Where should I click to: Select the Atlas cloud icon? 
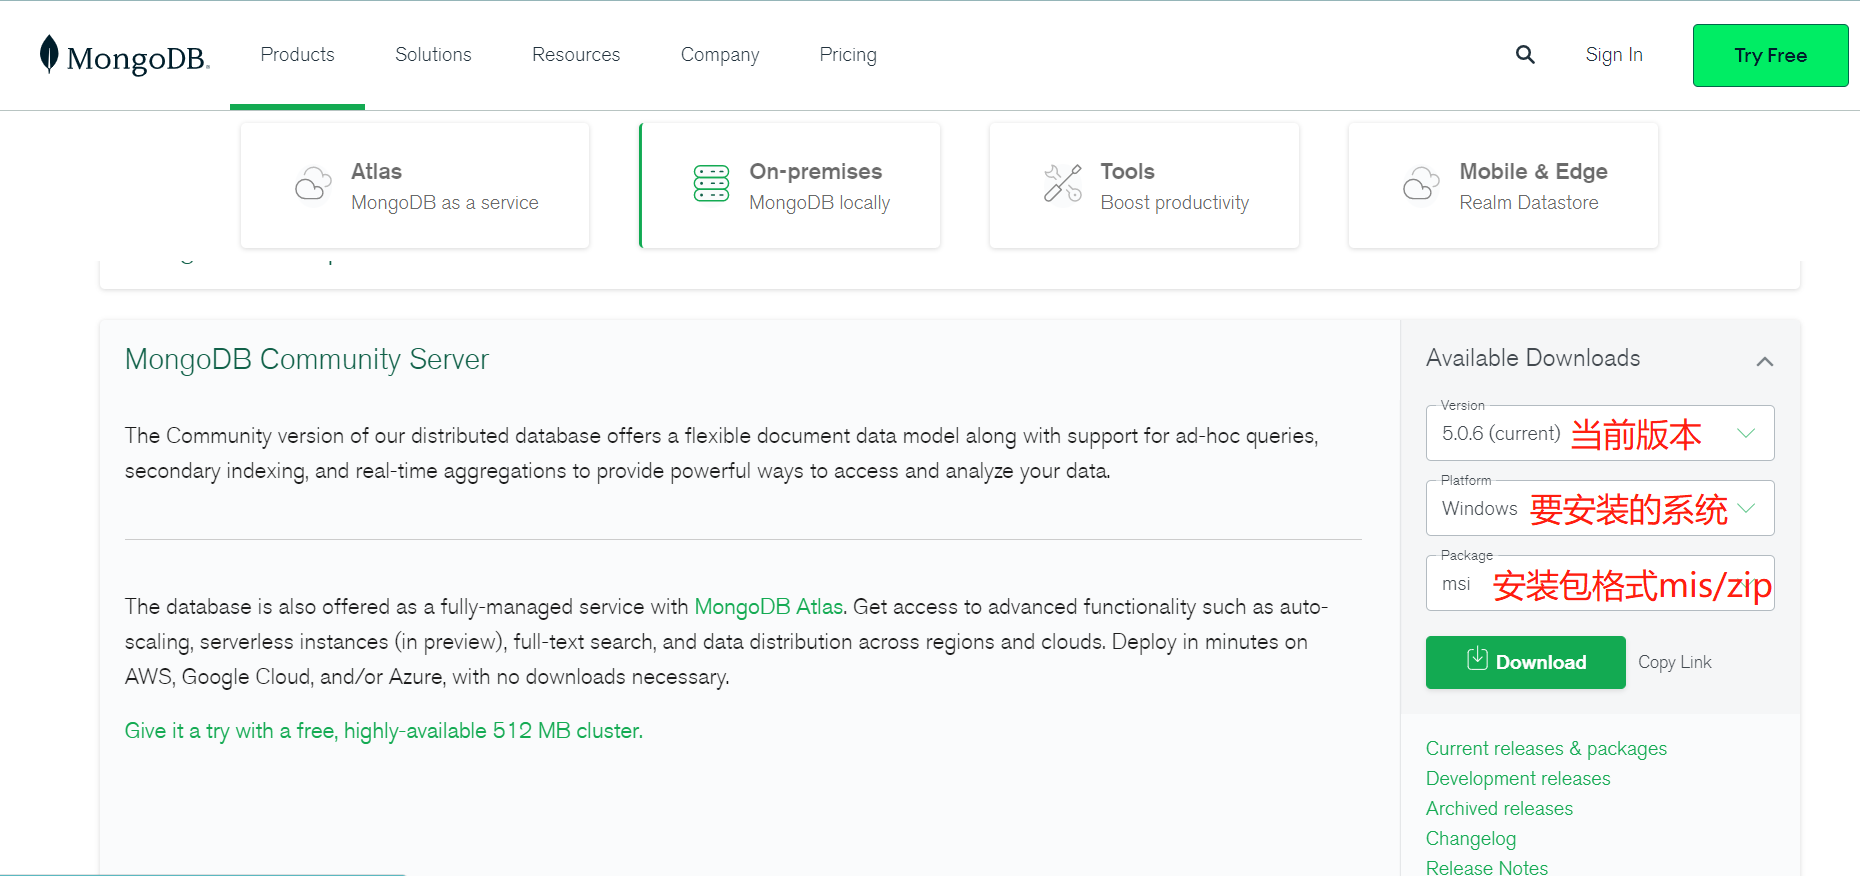[313, 184]
